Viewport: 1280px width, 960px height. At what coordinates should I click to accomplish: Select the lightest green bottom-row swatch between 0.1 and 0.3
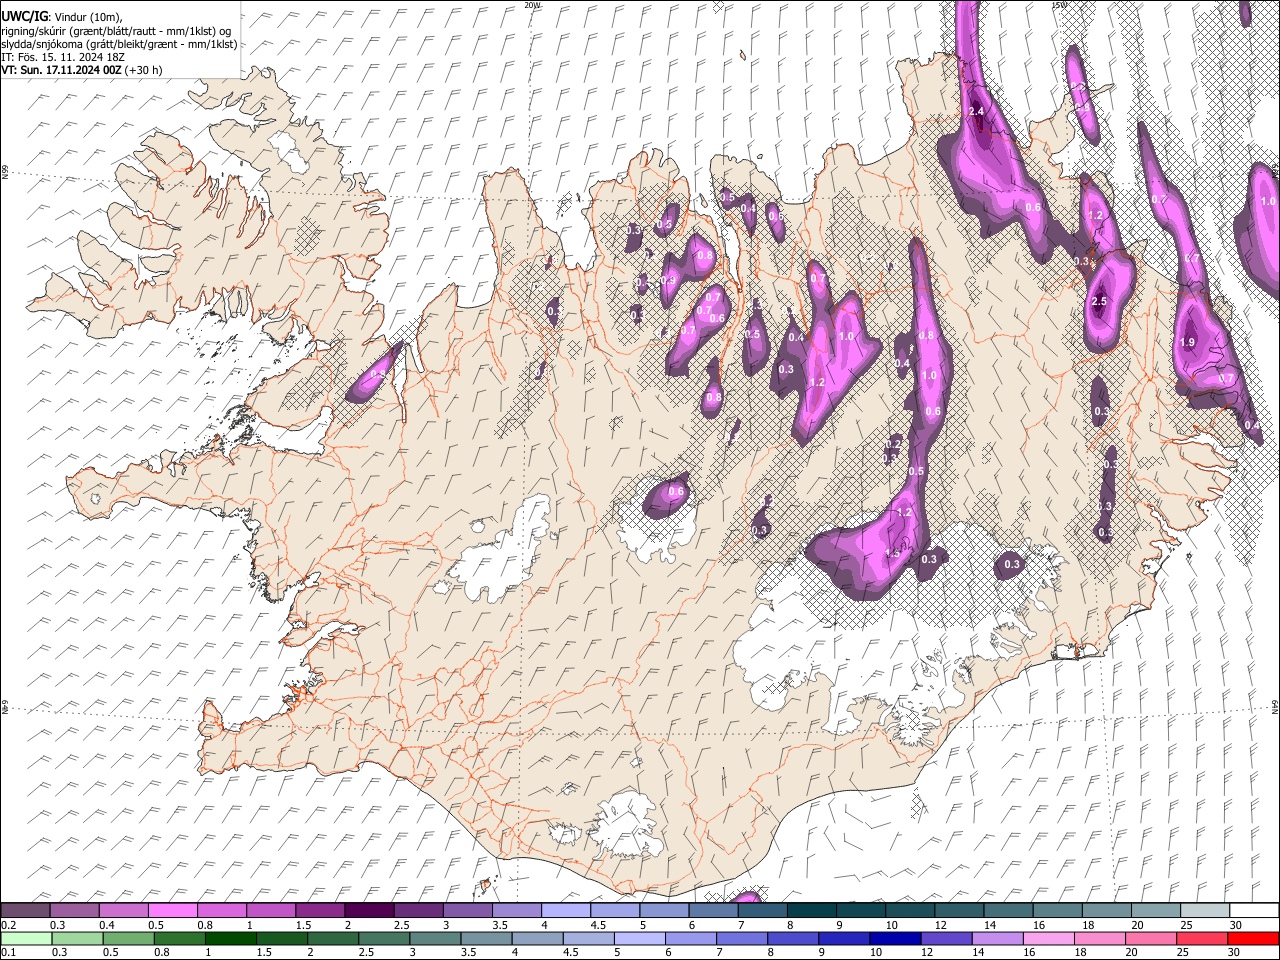tap(26, 938)
